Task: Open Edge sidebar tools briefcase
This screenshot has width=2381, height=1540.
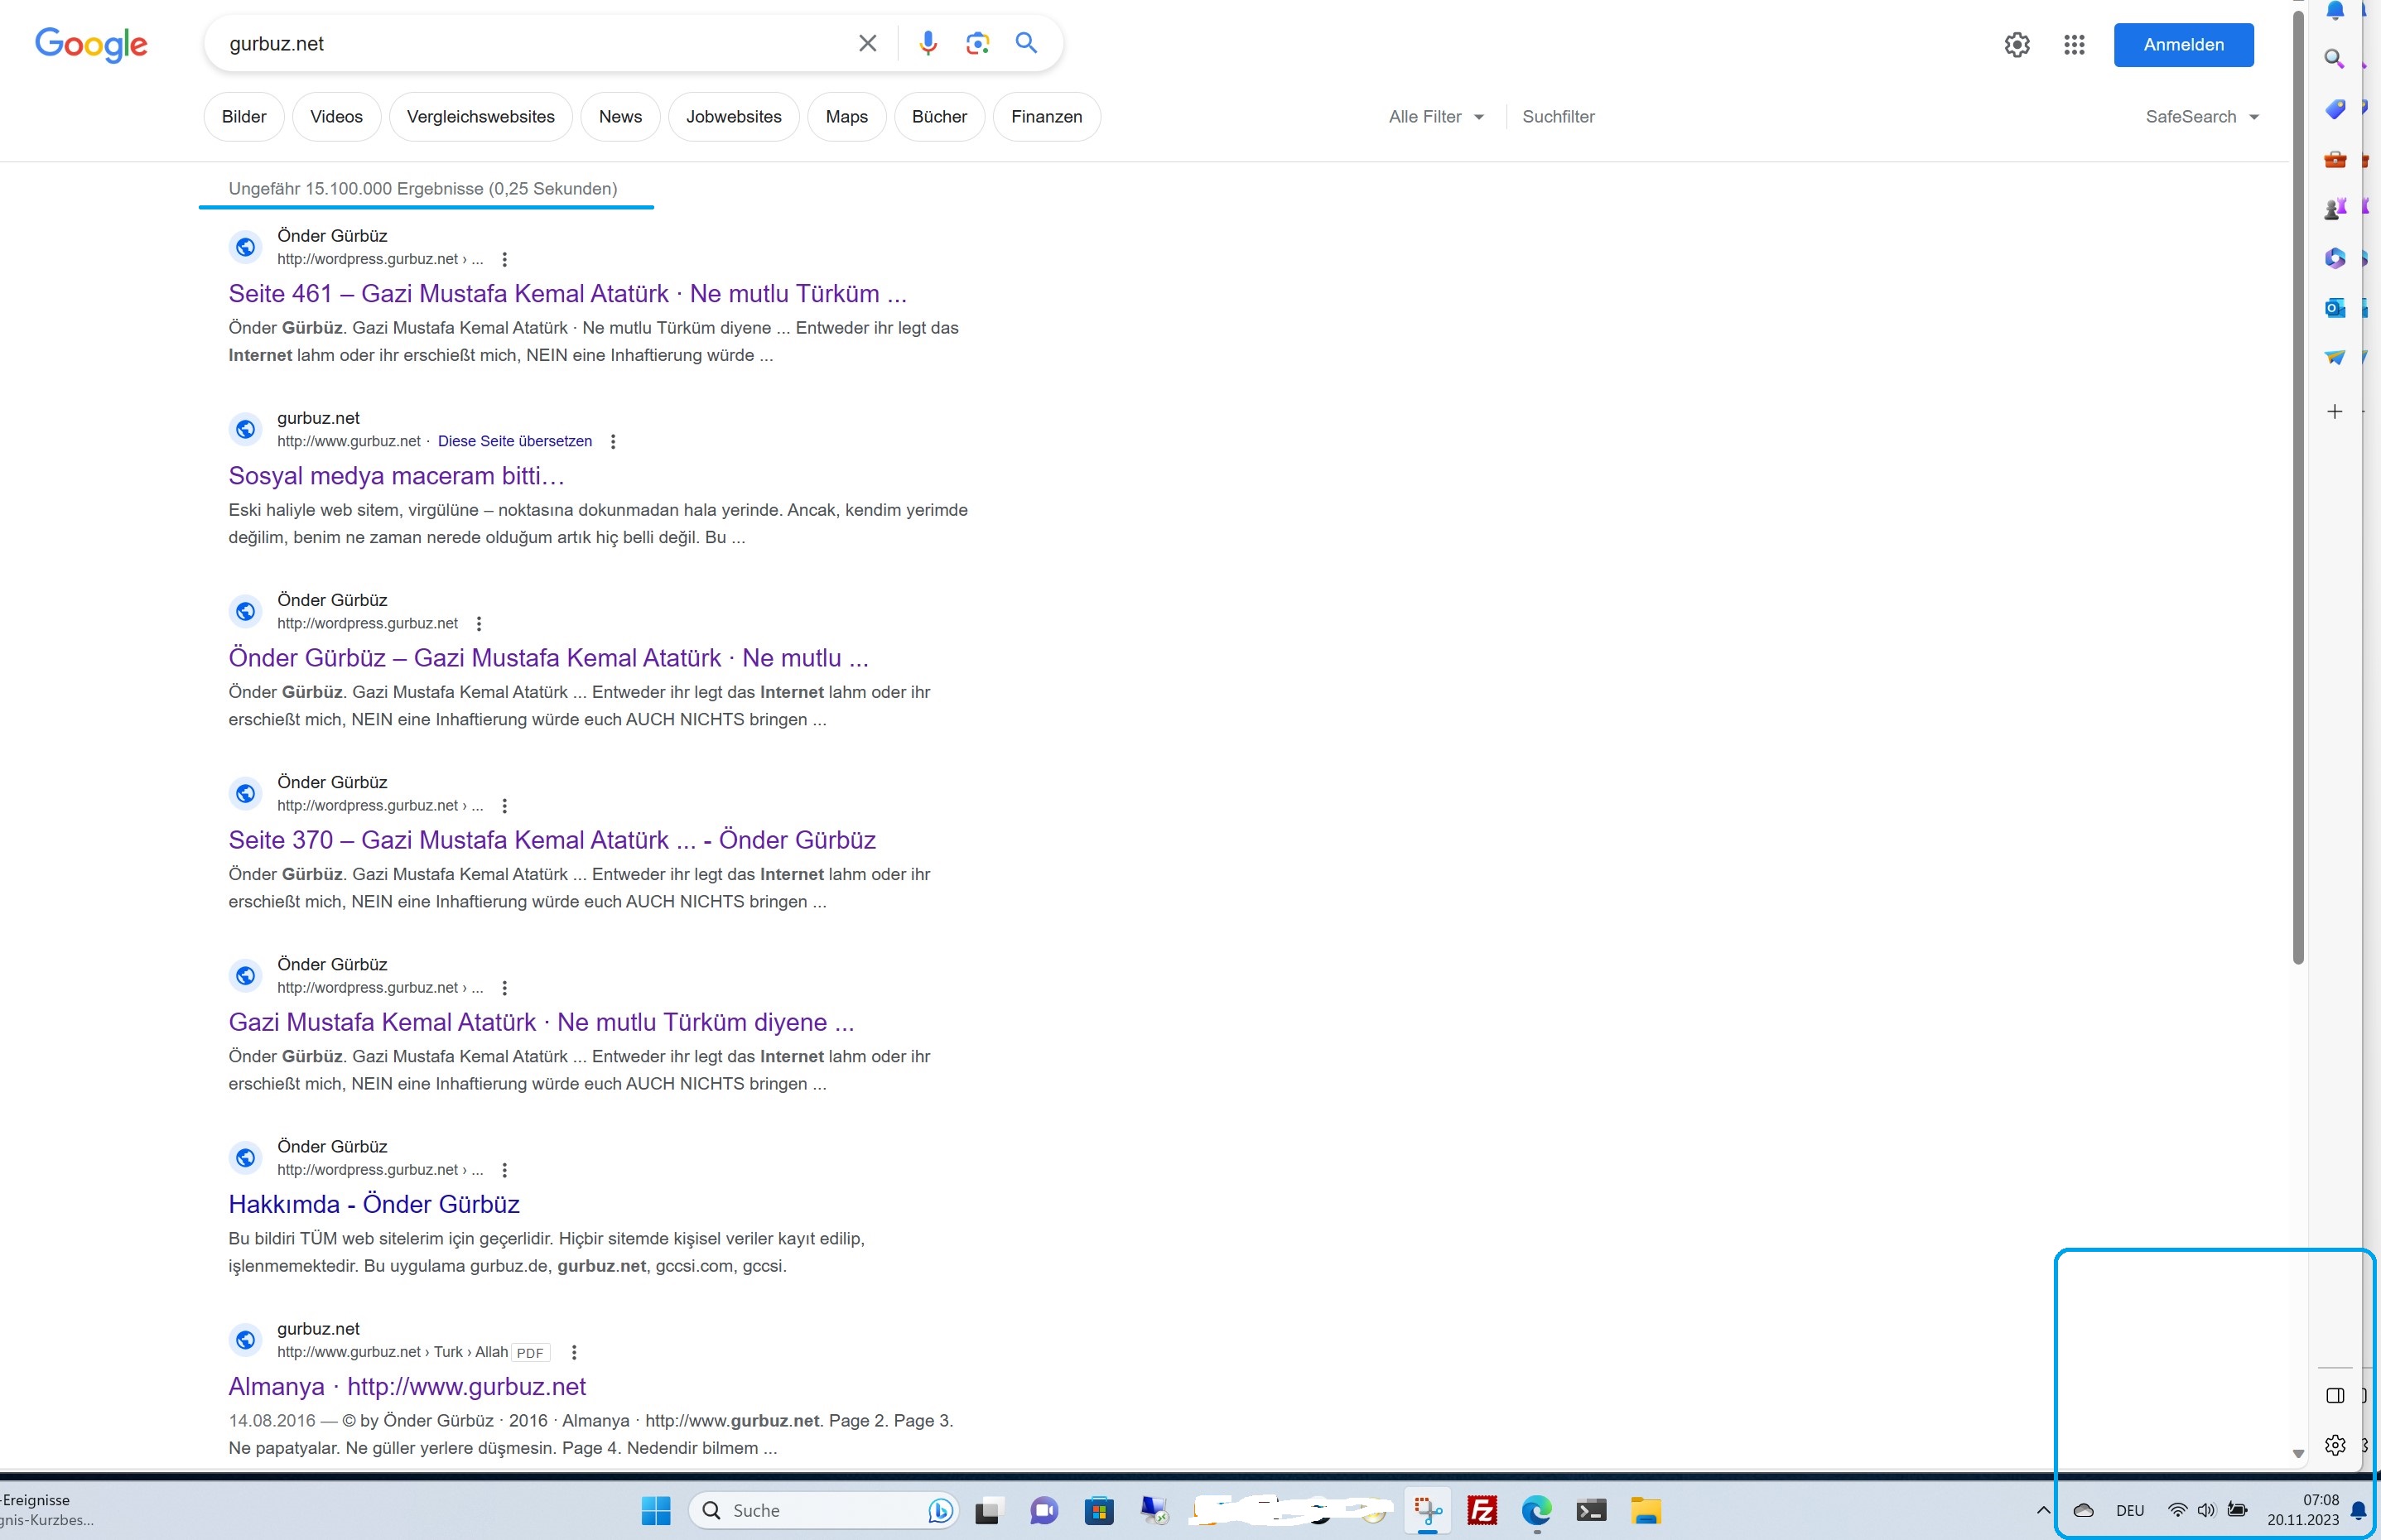Action: click(2334, 159)
